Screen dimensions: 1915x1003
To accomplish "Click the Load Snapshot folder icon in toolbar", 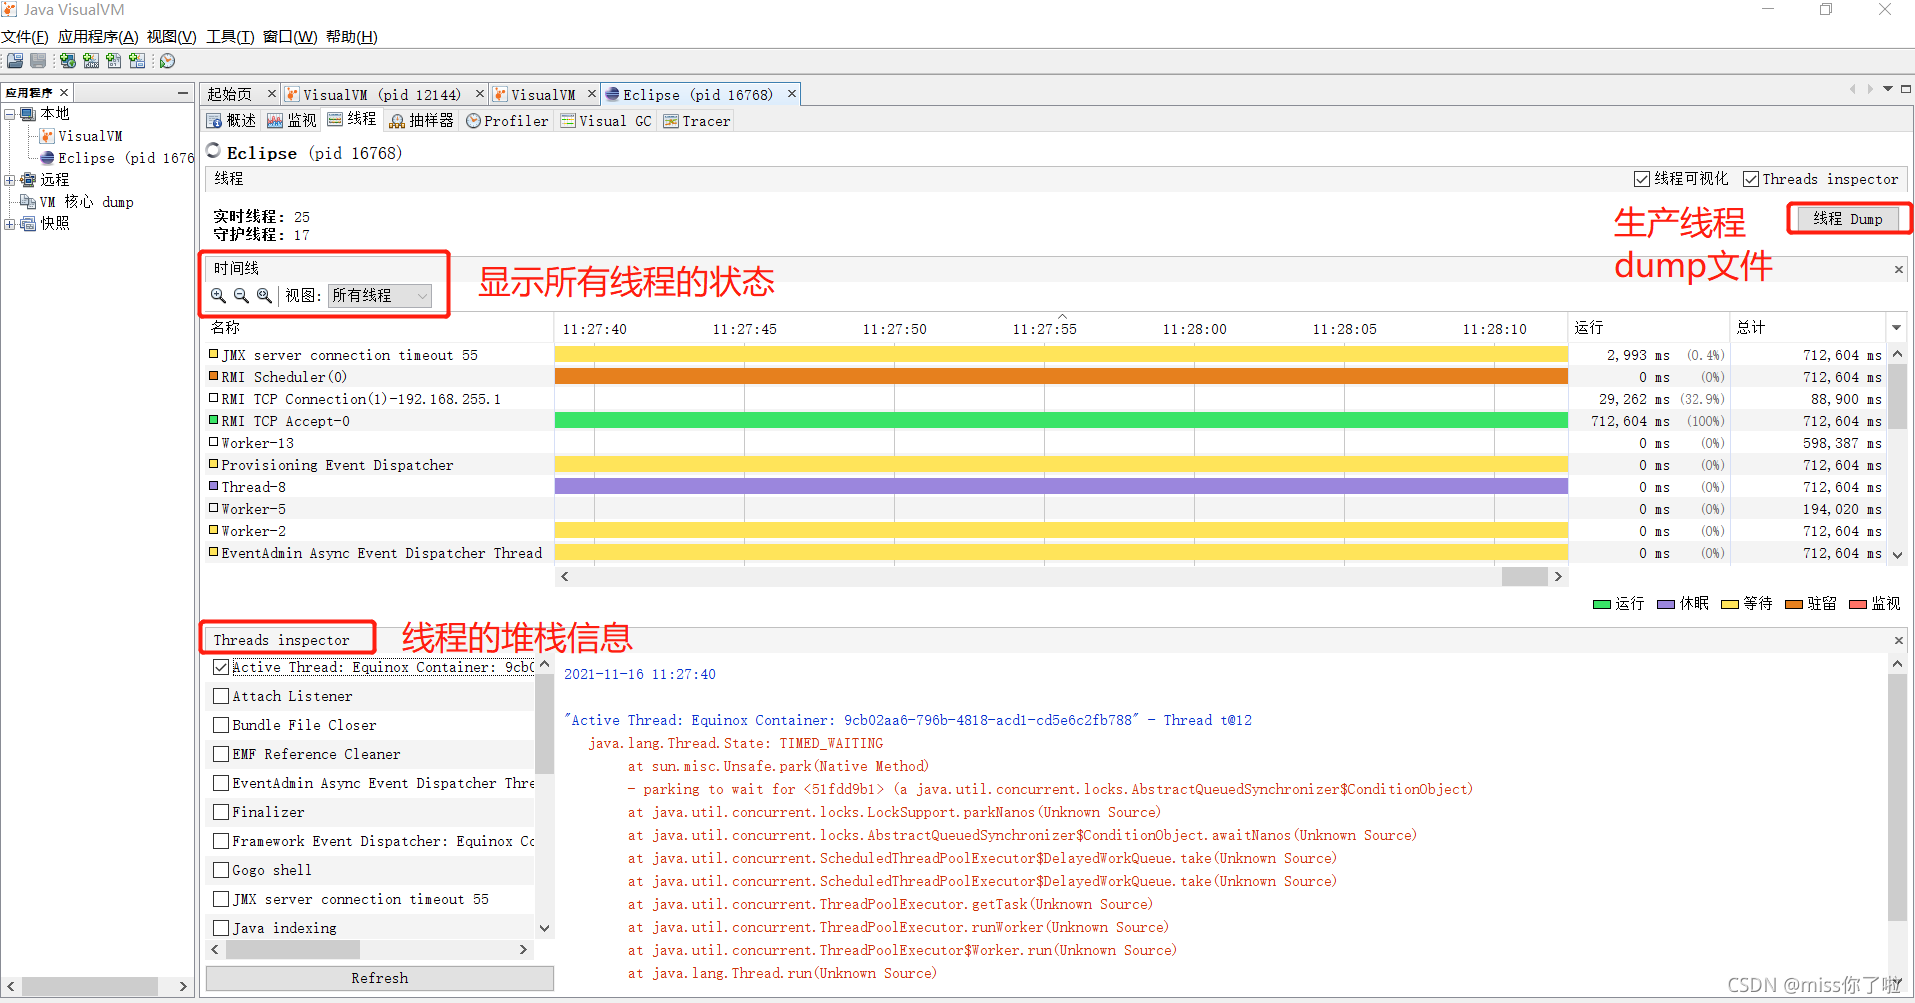I will coord(15,60).
